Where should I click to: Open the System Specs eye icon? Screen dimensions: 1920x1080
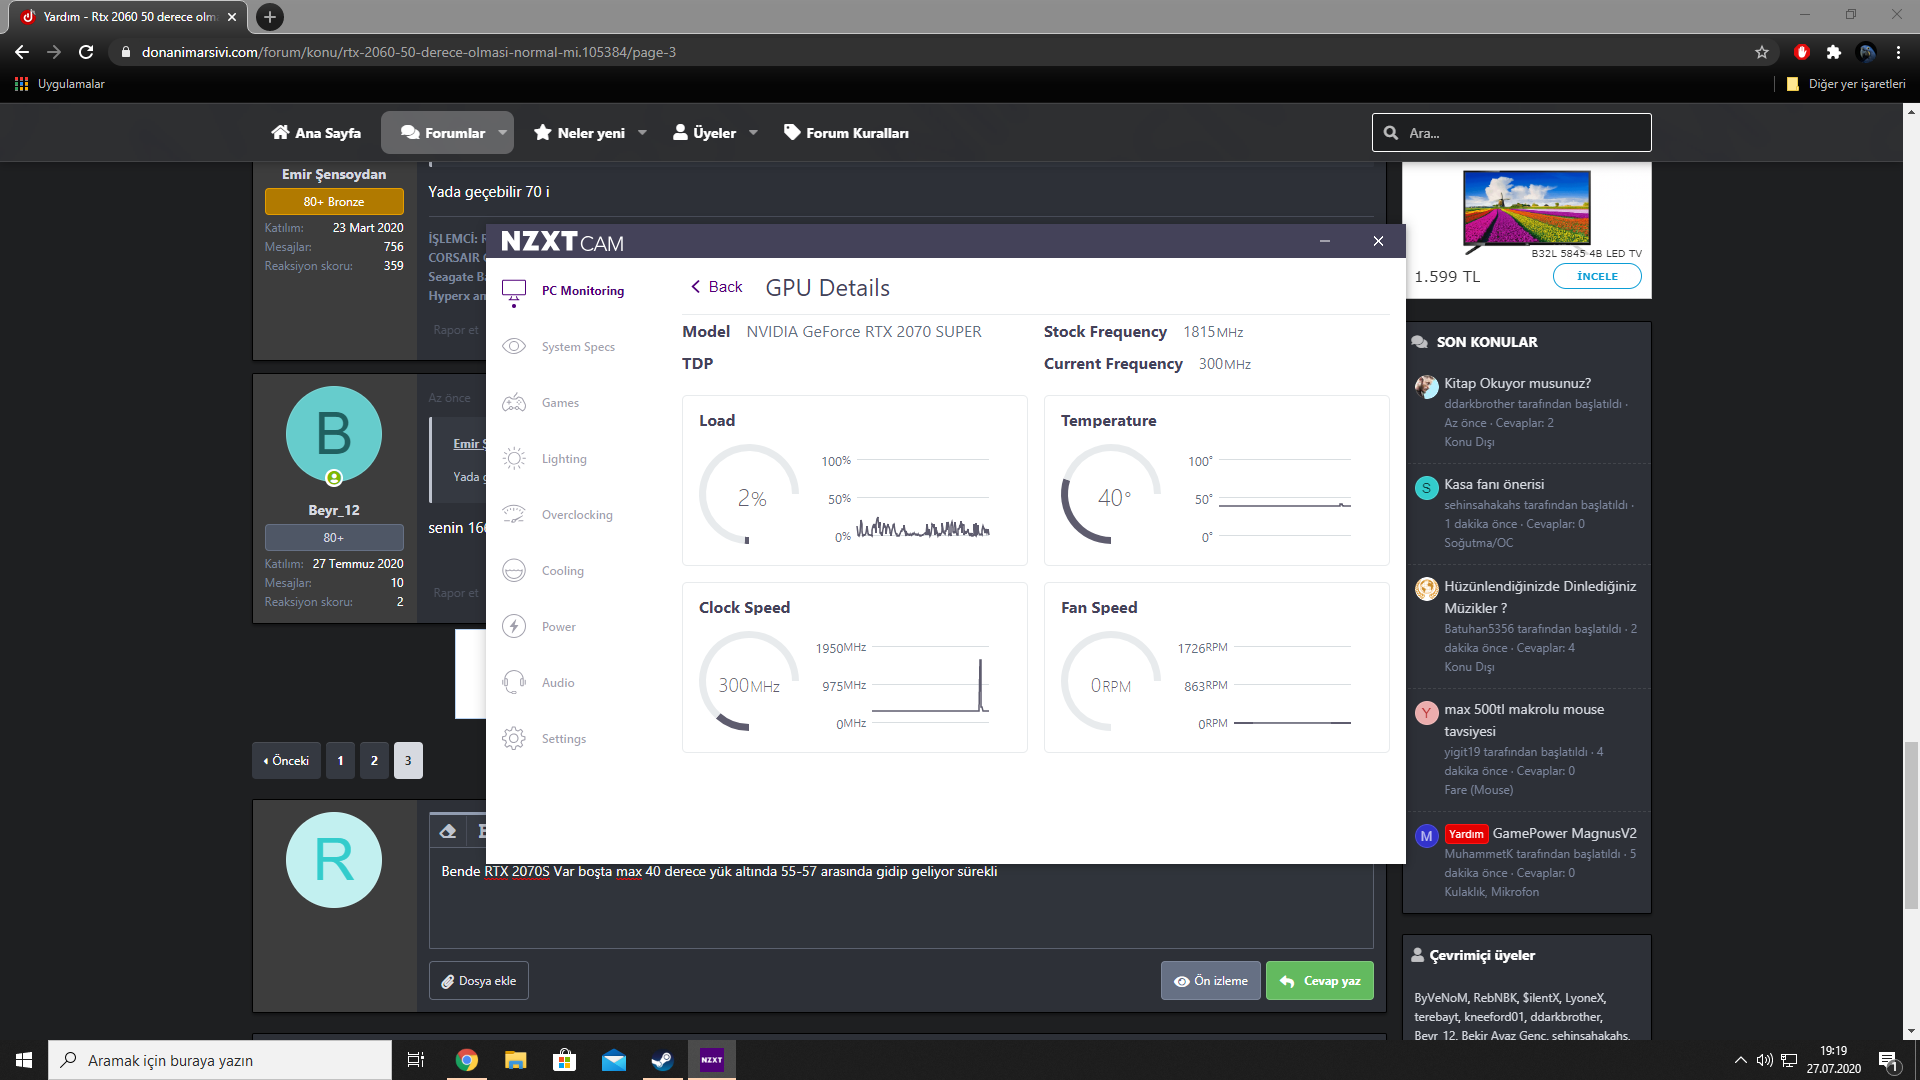coord(514,347)
